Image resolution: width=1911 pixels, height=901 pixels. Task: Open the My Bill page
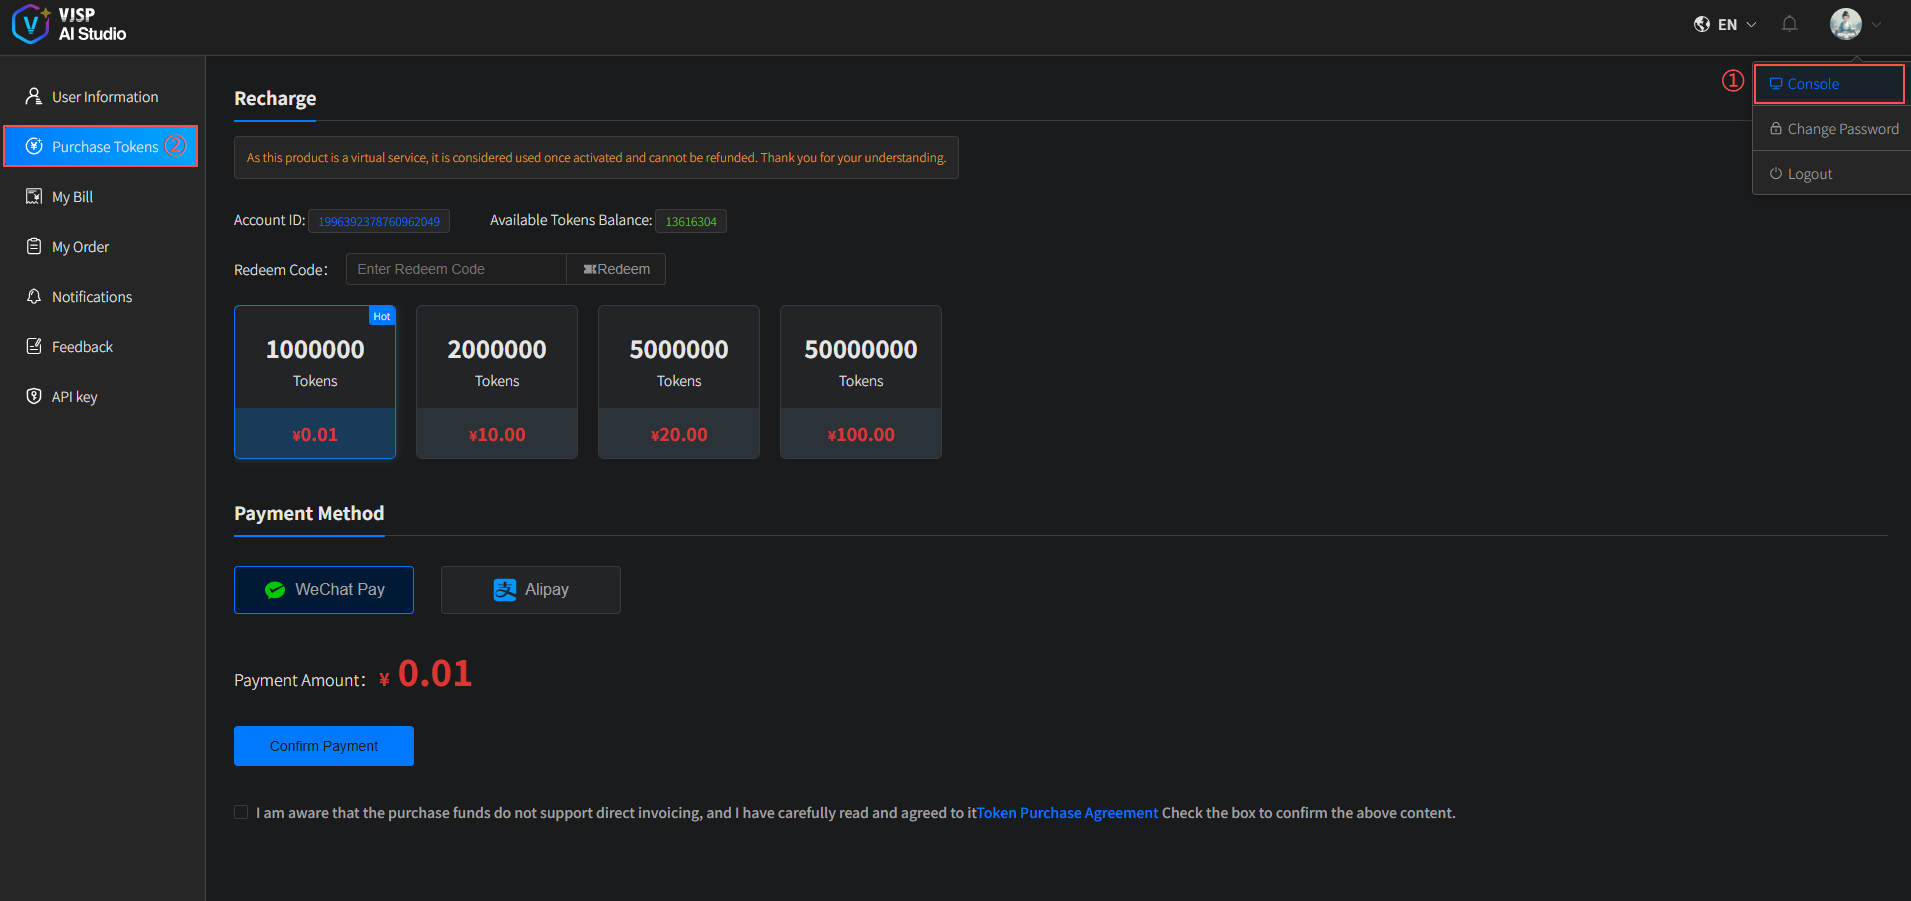72,197
